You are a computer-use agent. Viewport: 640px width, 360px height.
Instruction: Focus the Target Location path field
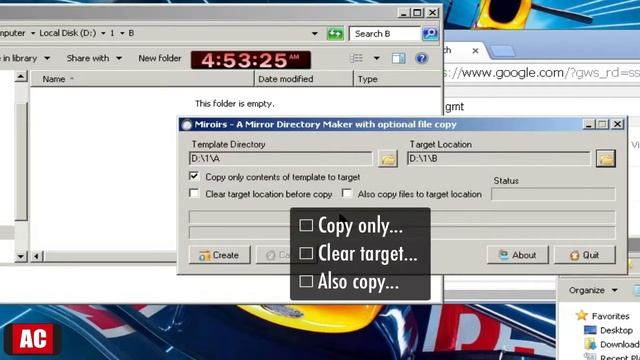(498, 158)
